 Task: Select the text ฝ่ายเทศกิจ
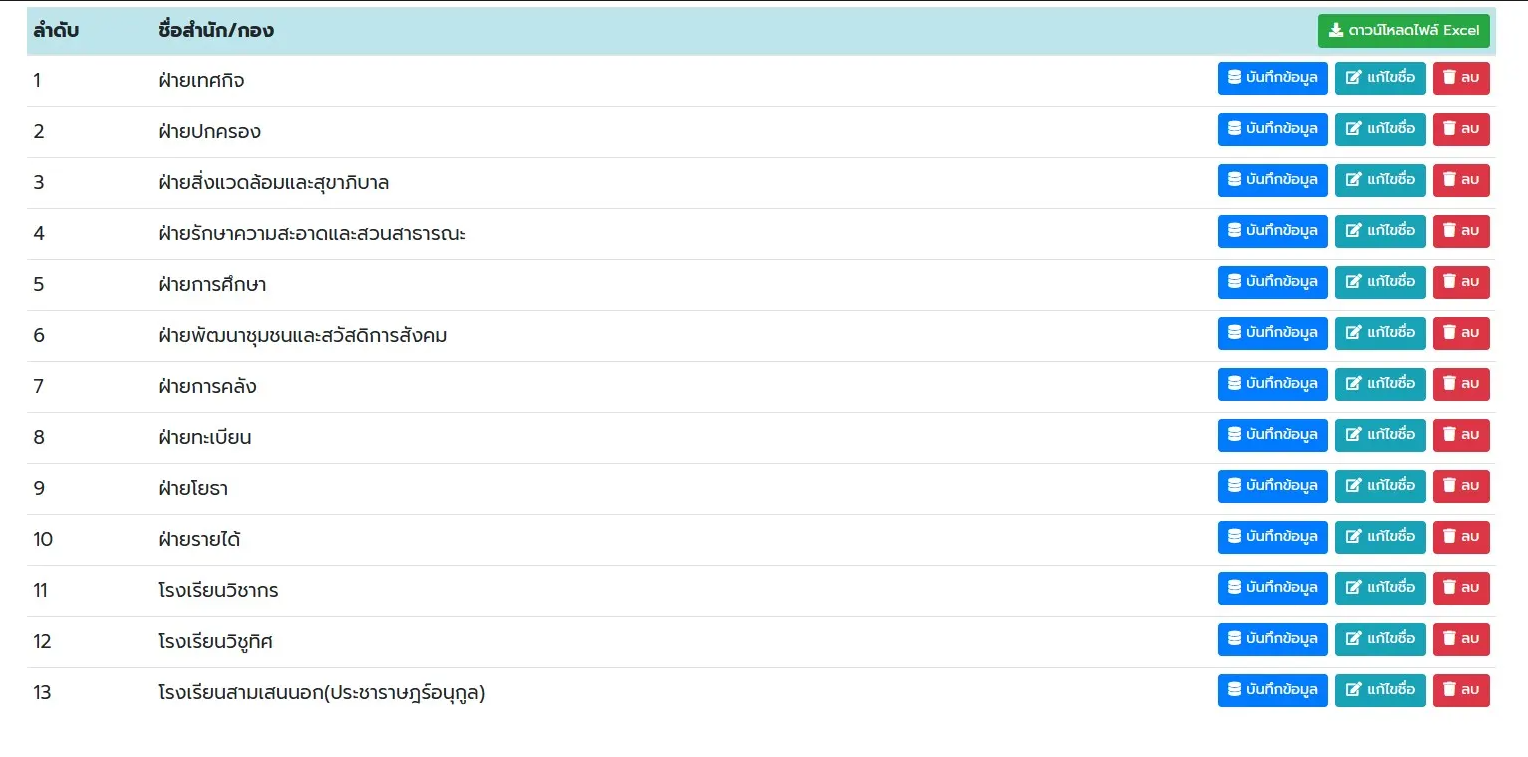pyautogui.click(x=201, y=81)
